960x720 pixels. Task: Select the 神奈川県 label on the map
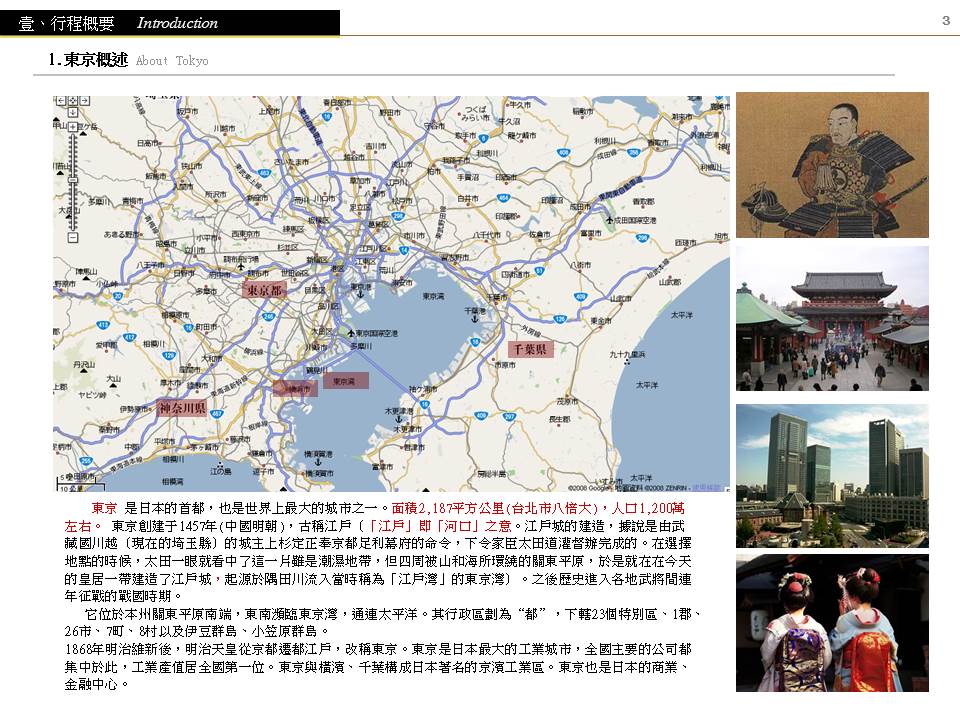coord(182,408)
